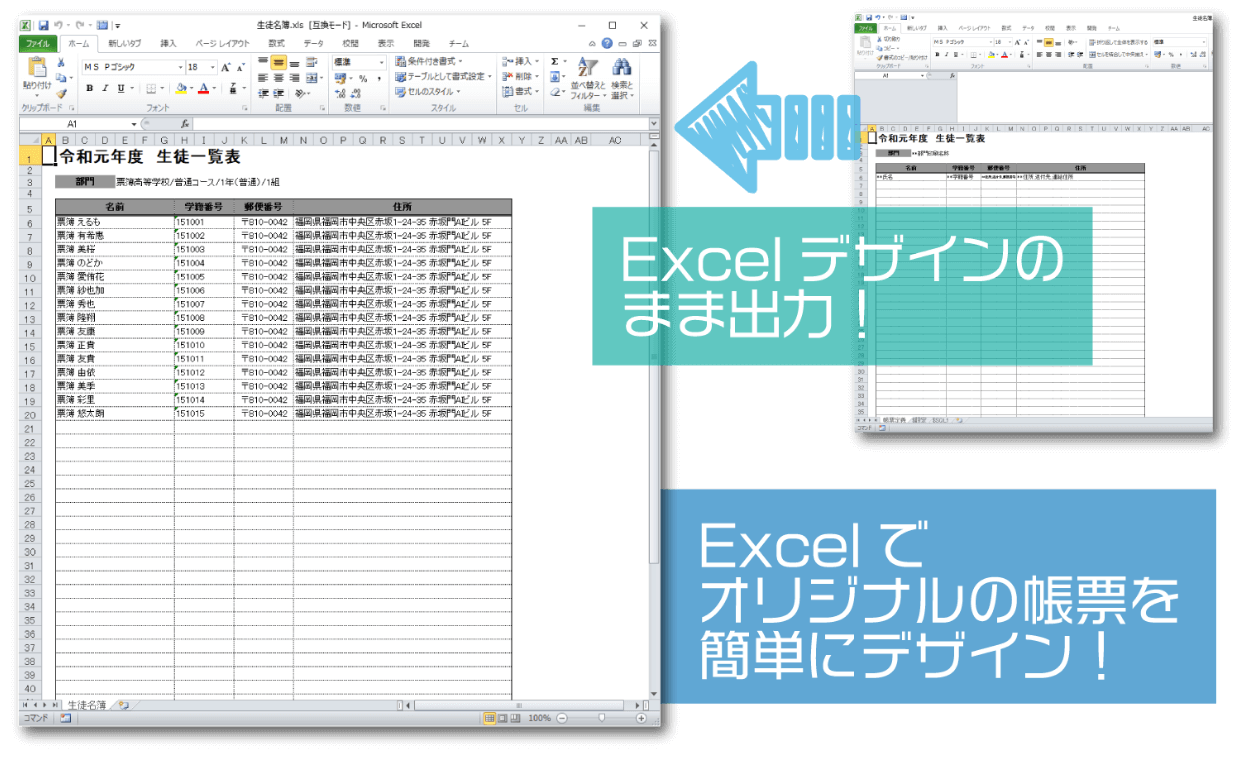Click the Wrap Text button in small Excel window
Image resolution: width=1240 pixels, height=760 pixels.
pyautogui.click(x=1117, y=43)
